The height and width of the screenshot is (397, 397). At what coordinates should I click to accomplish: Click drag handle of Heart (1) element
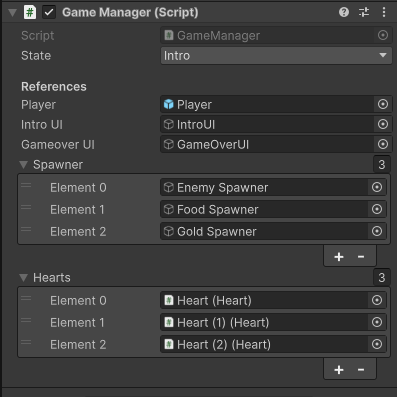[26, 320]
